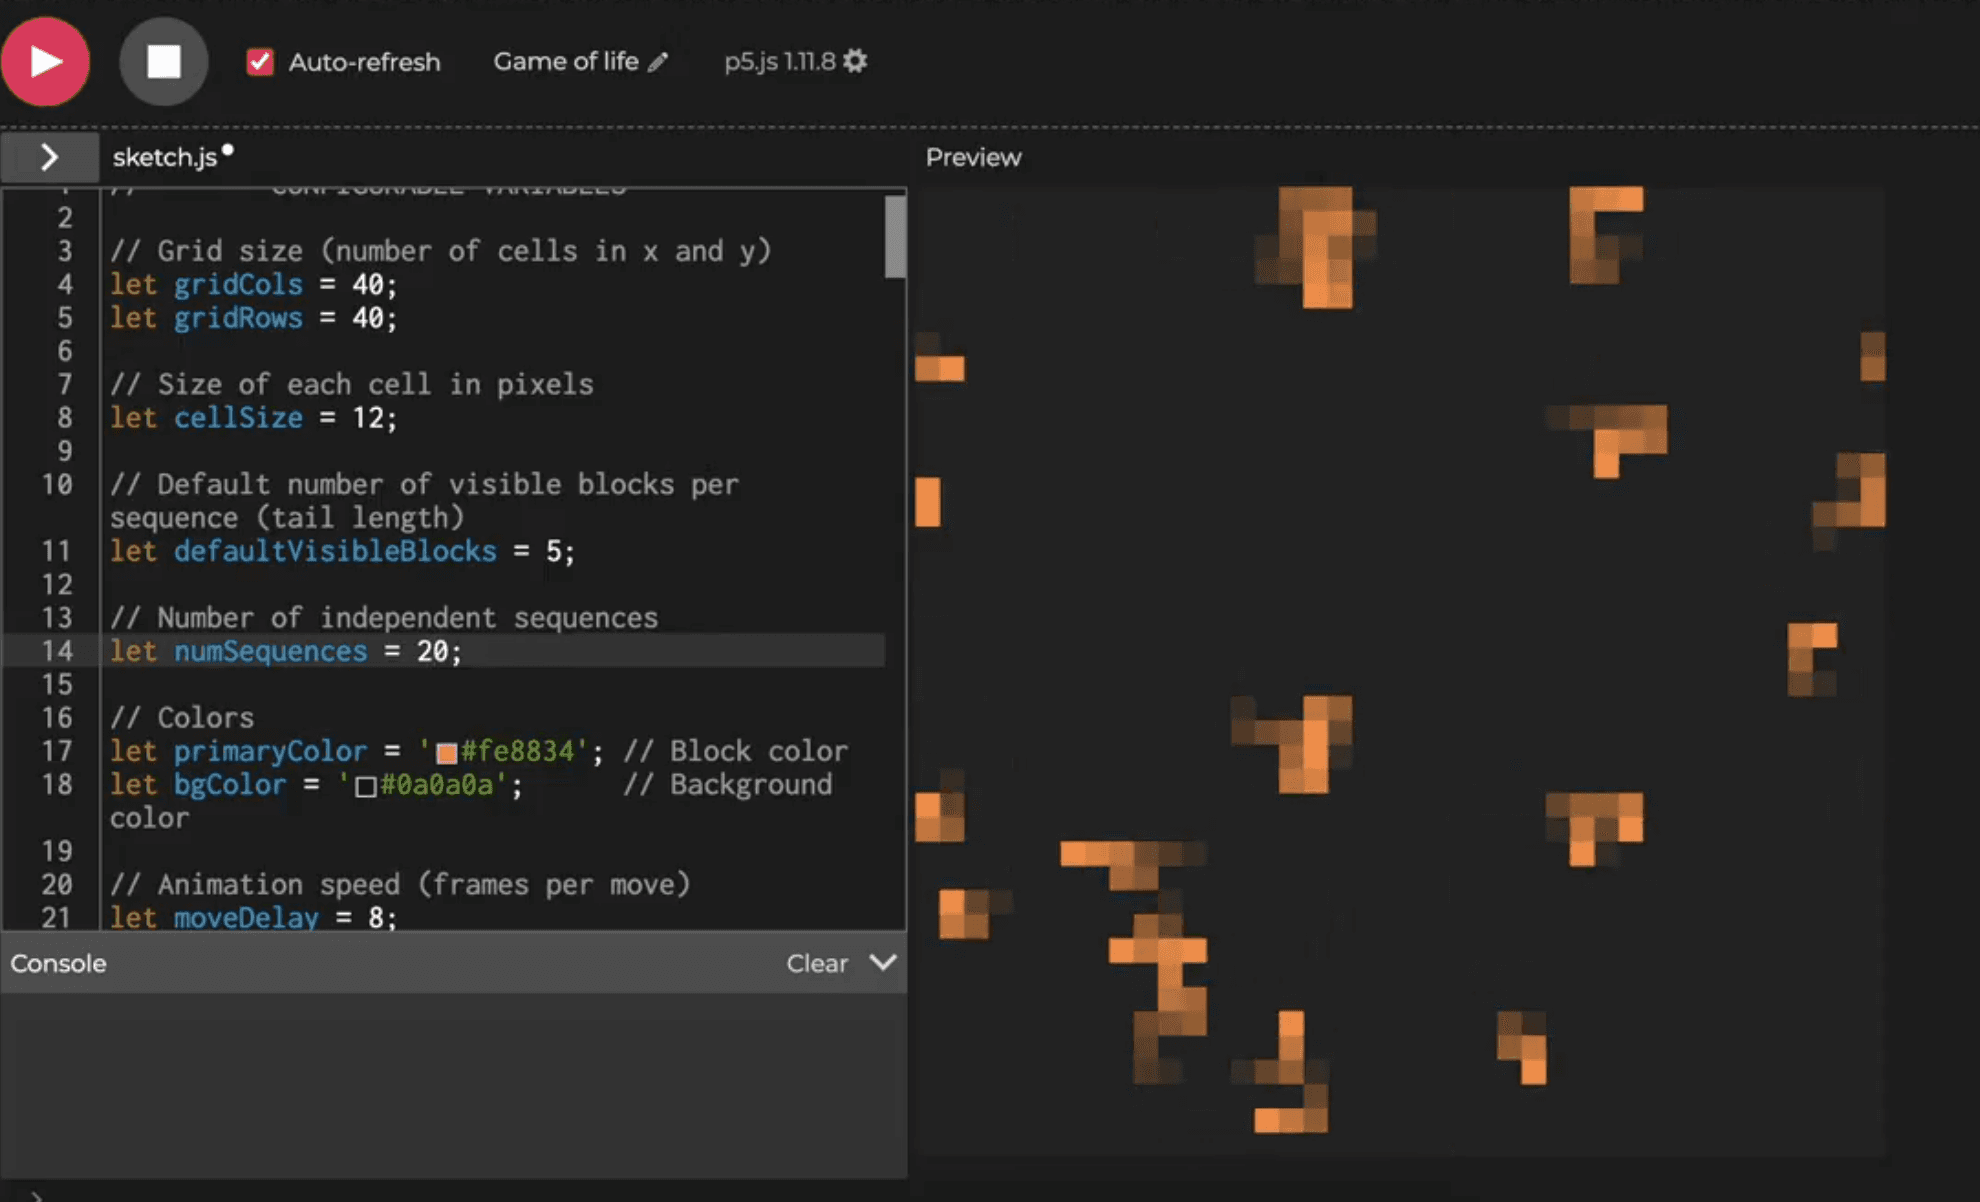This screenshot has width=1980, height=1202.
Task: Open the orange #fe8834 color swatch
Action: tap(446, 753)
